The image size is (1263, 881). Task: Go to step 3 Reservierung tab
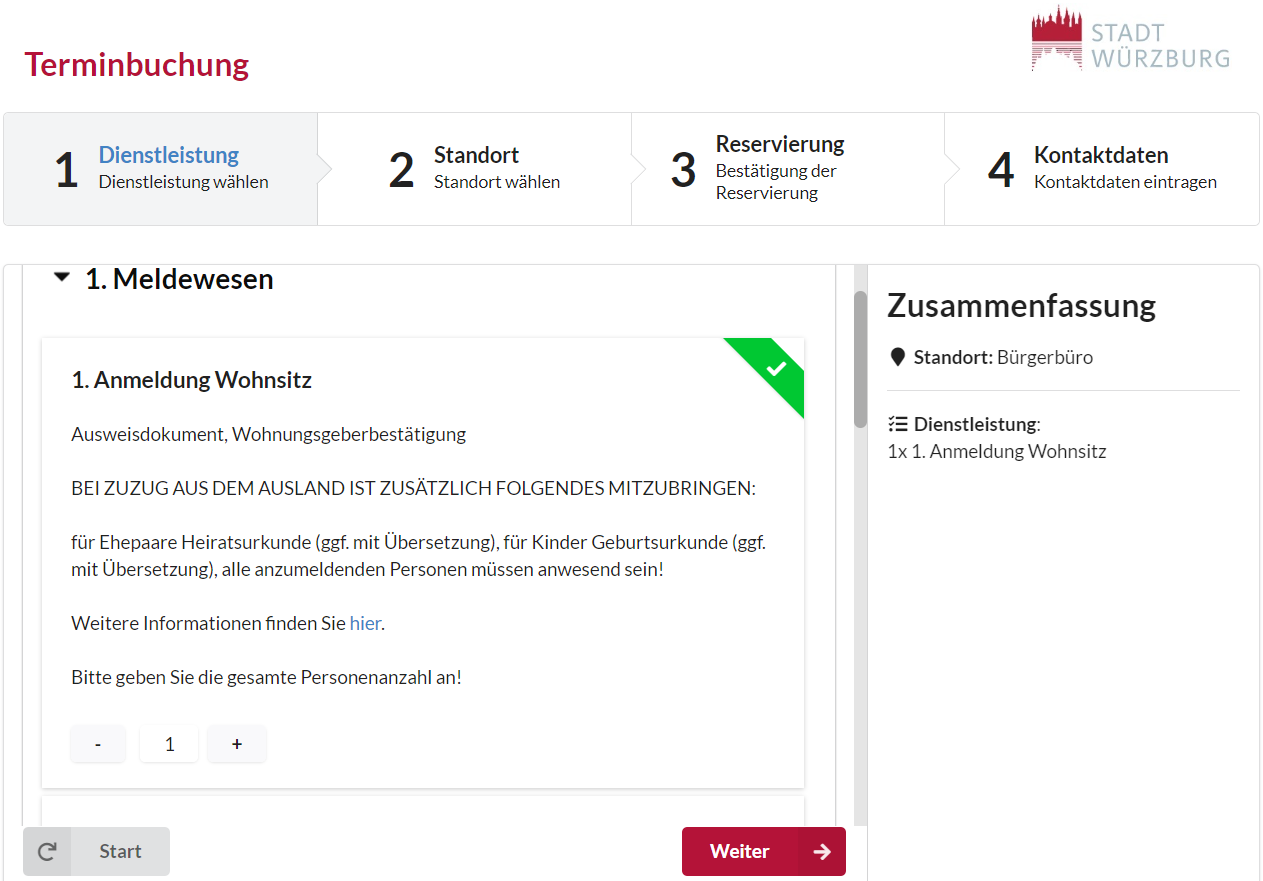pos(788,169)
